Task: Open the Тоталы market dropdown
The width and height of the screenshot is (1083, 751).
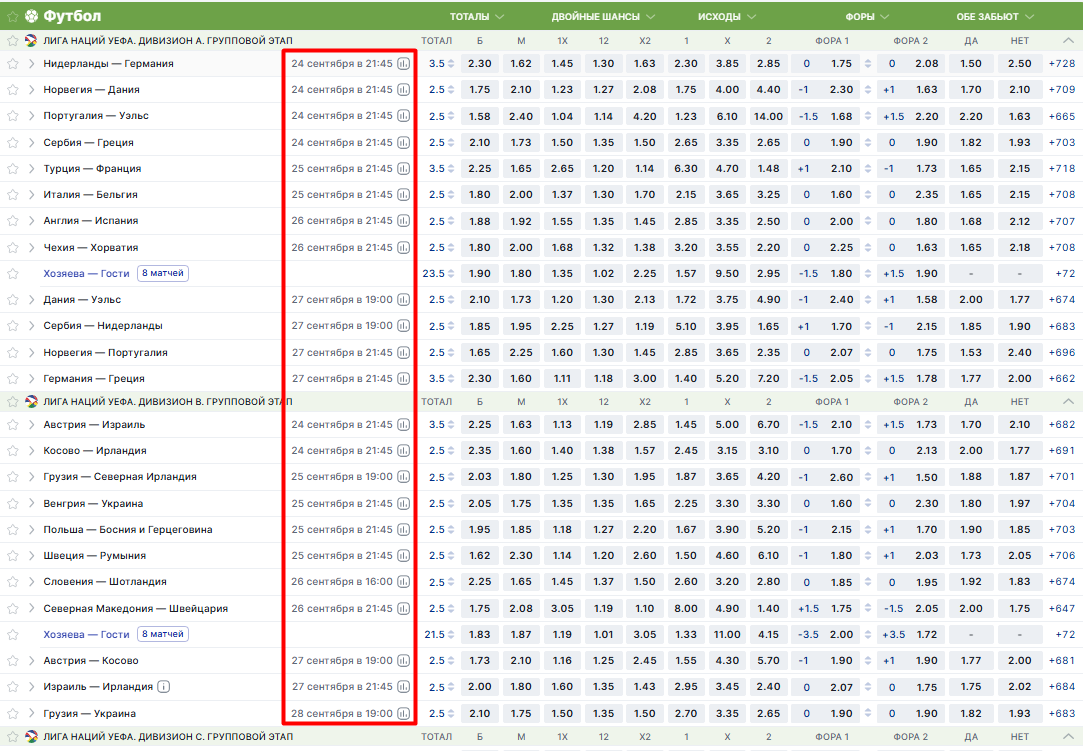Action: 477,17
